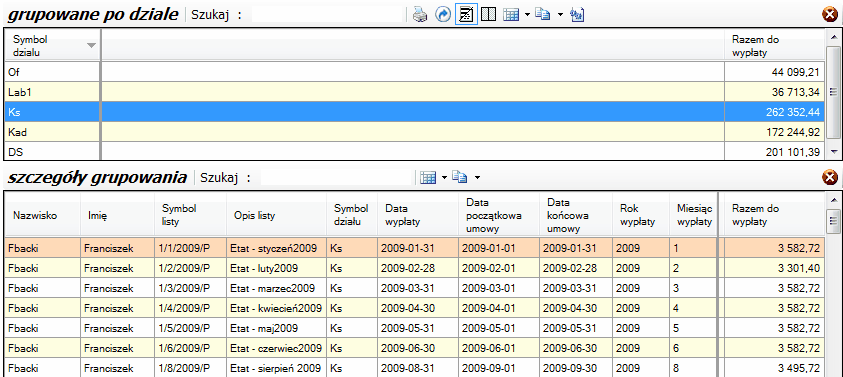Click the Symbol listy column header
This screenshot has height=377, width=843.
(x=190, y=215)
